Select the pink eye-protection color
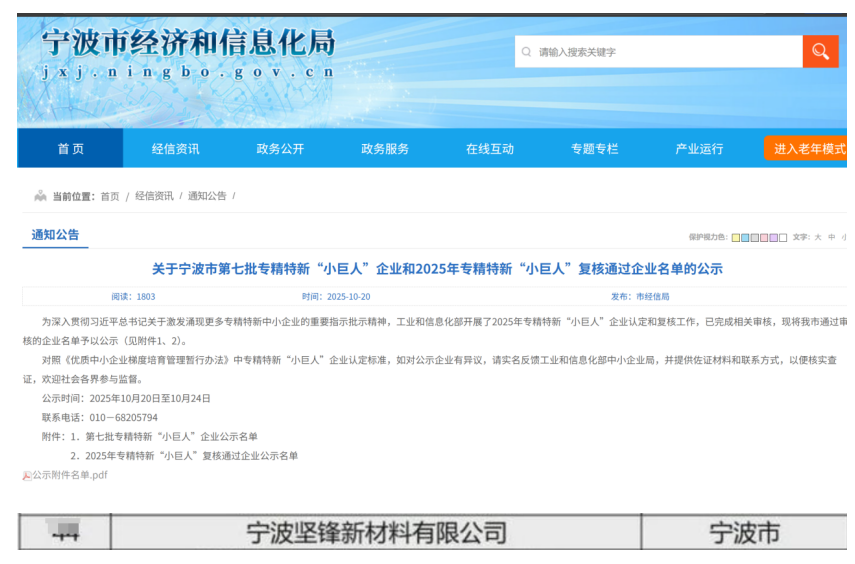The width and height of the screenshot is (855, 564). (x=765, y=238)
